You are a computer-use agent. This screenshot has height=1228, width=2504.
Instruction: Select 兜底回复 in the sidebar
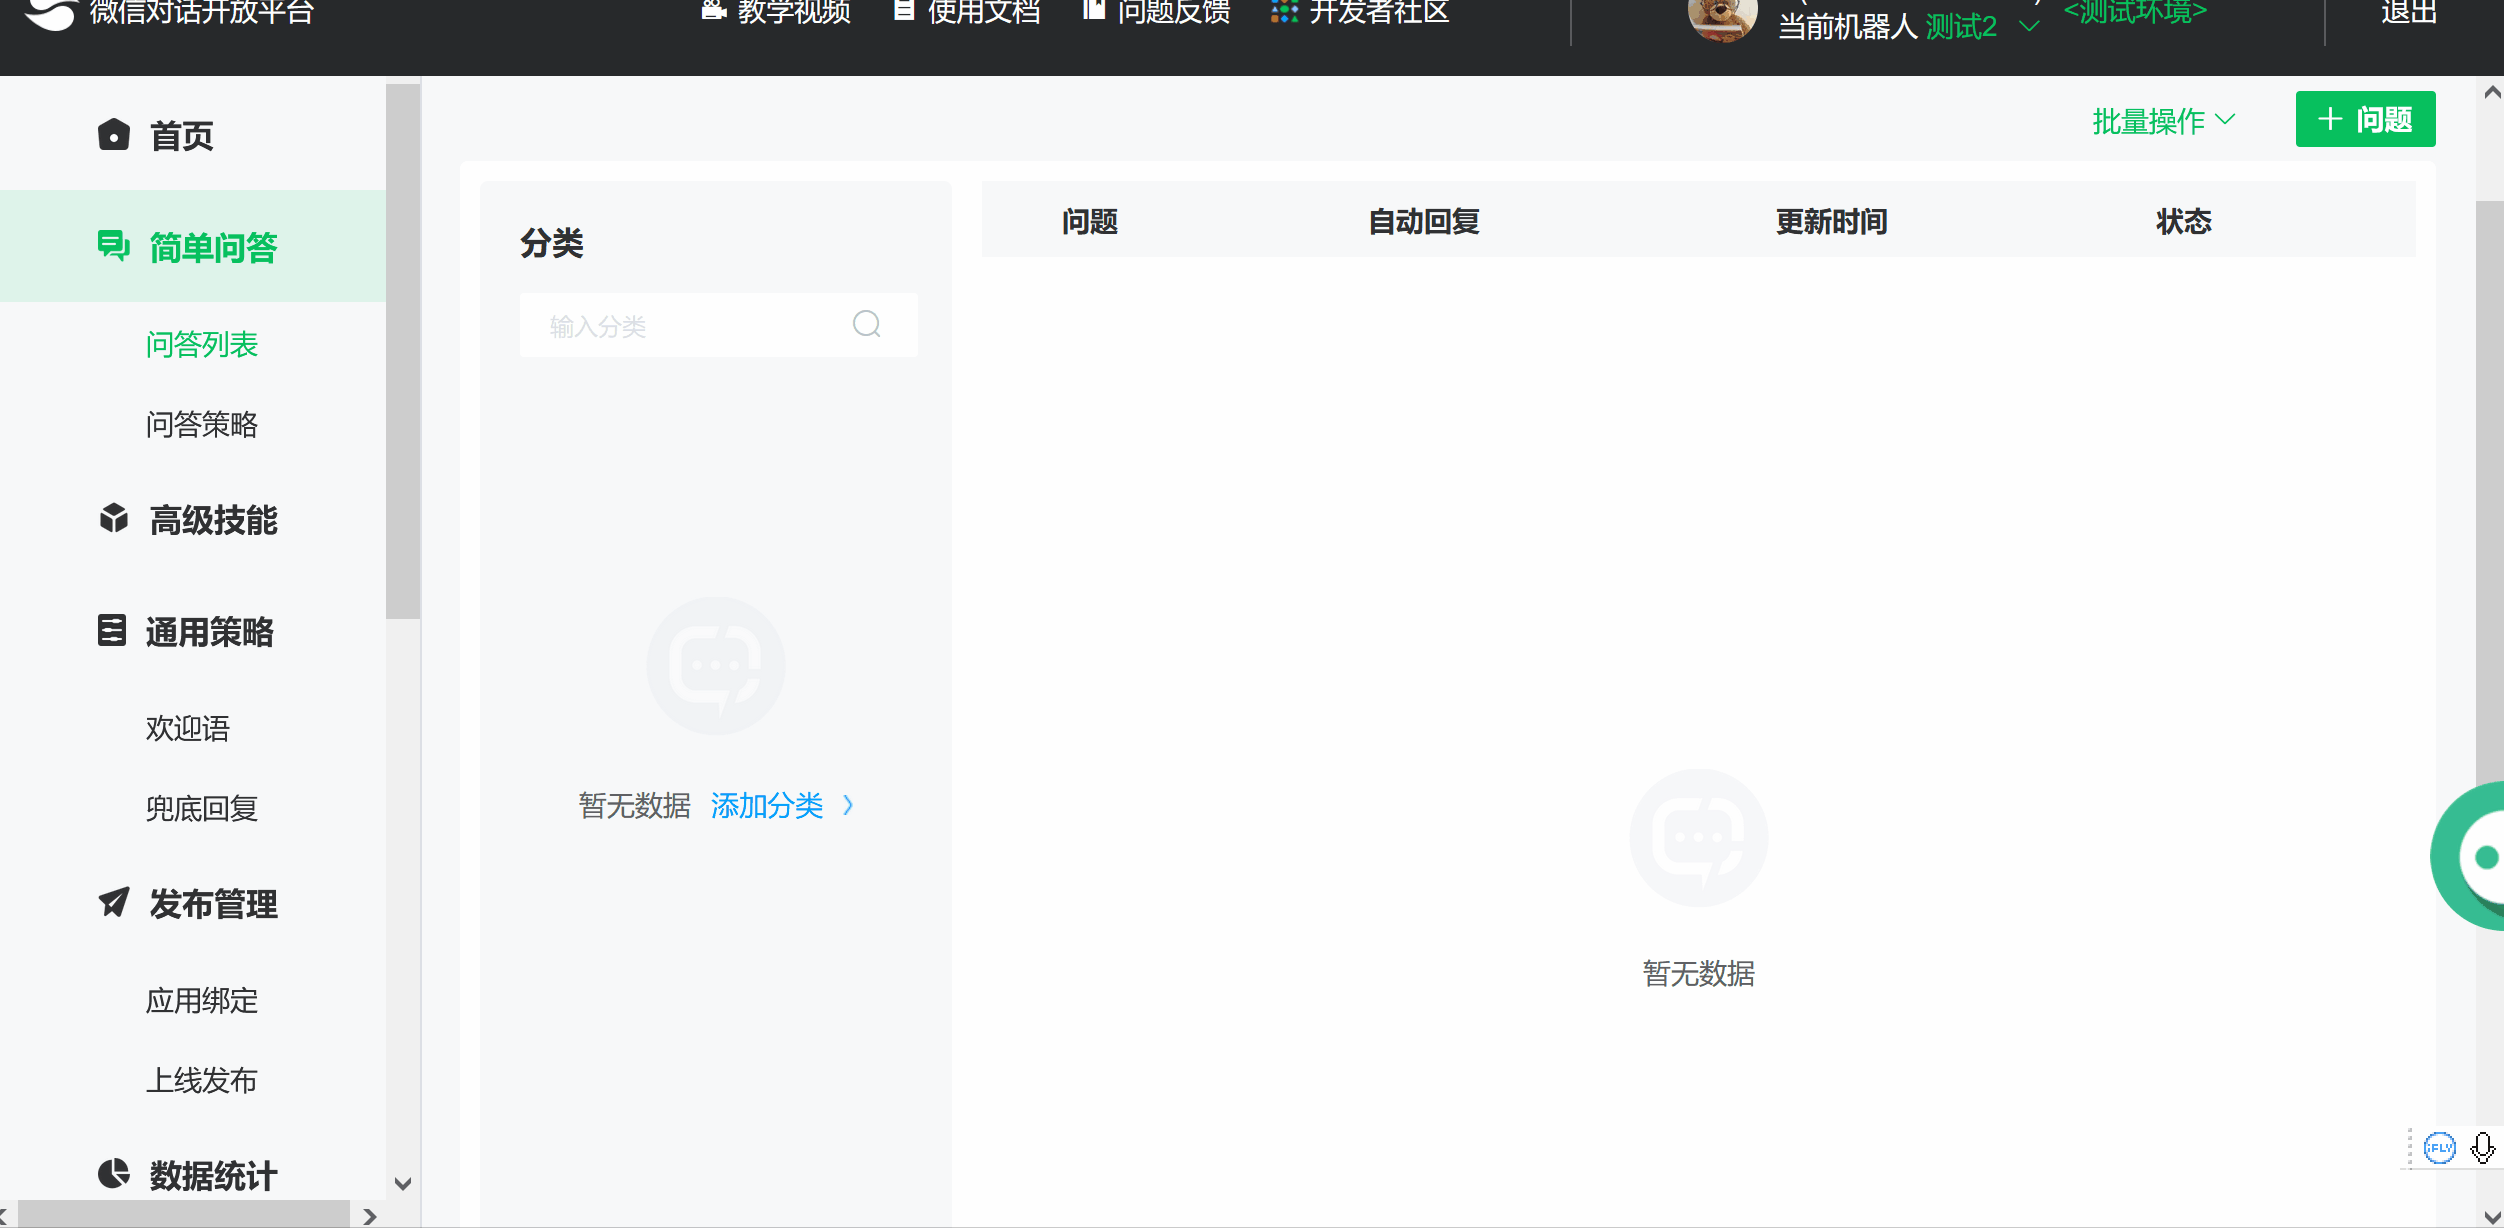(x=202, y=808)
